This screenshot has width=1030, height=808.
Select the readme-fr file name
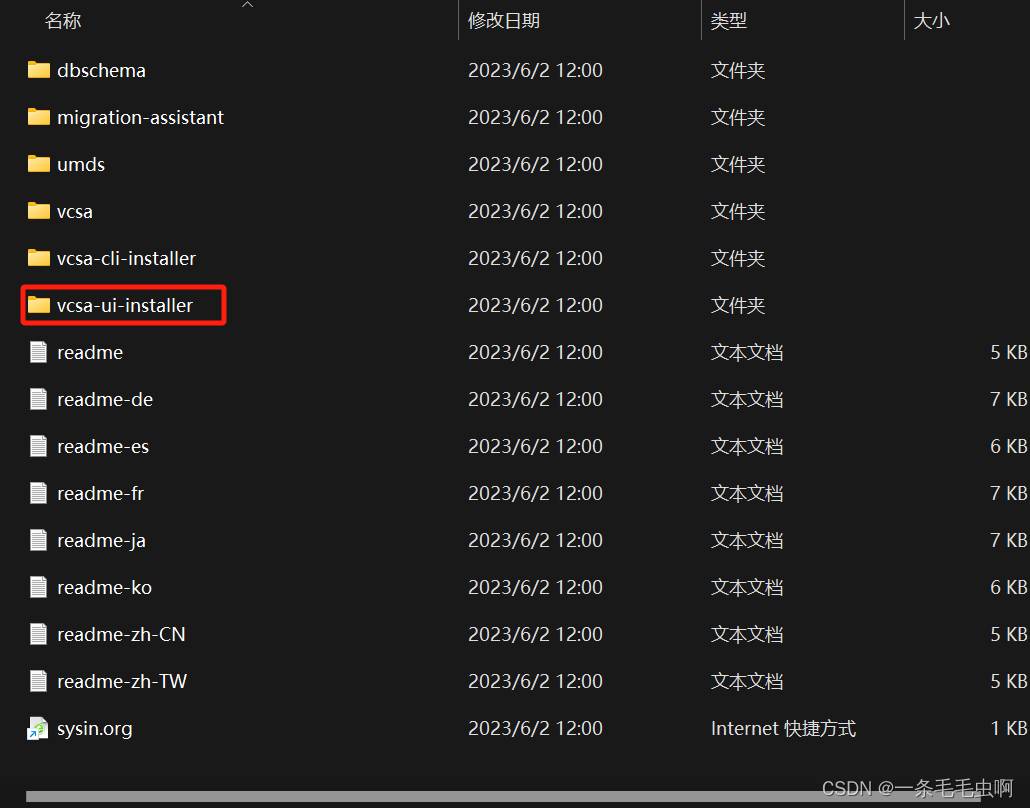100,493
